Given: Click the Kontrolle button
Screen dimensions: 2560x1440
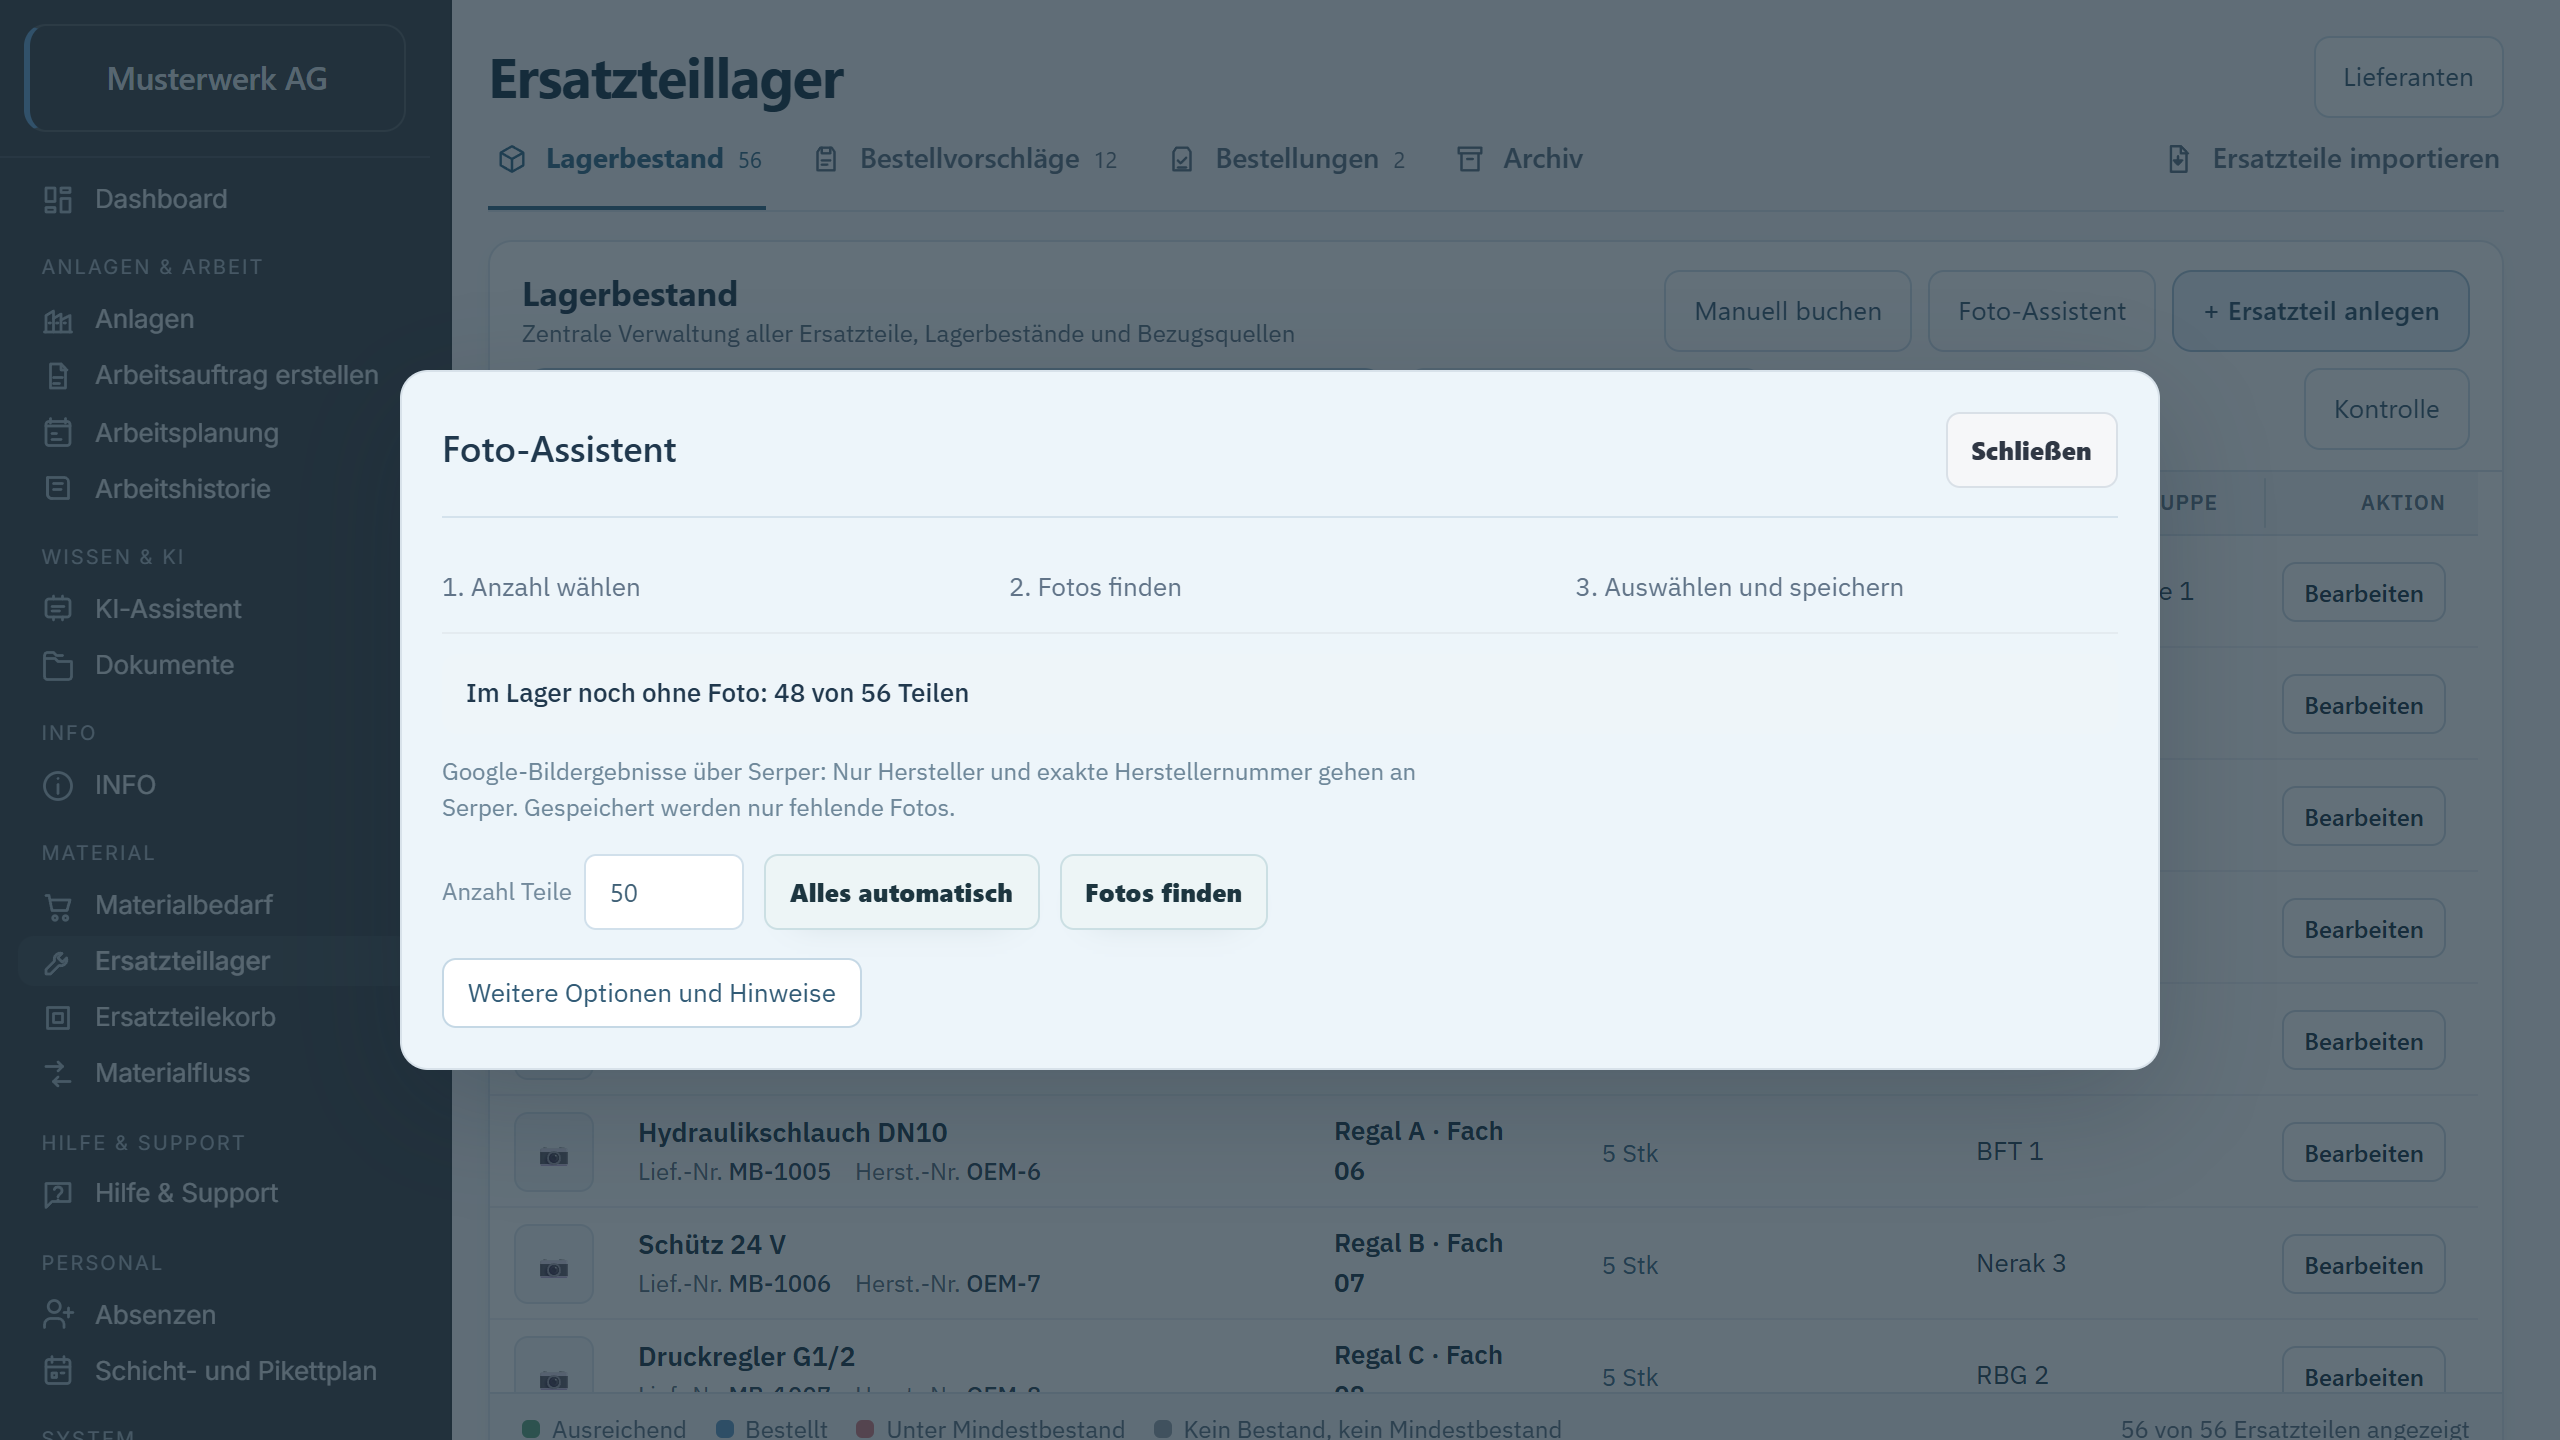Looking at the screenshot, I should [x=2386, y=409].
